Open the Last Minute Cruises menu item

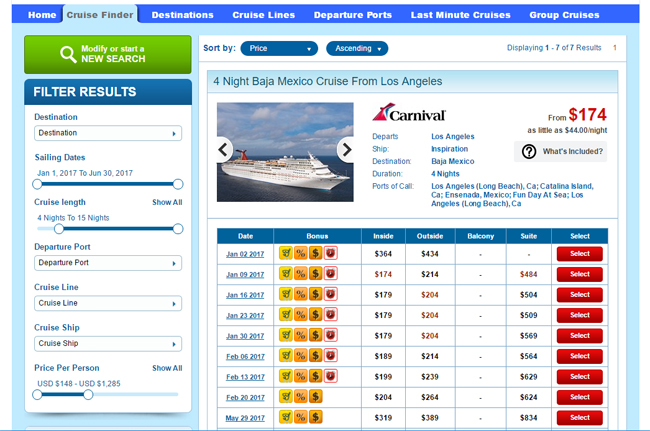click(461, 15)
